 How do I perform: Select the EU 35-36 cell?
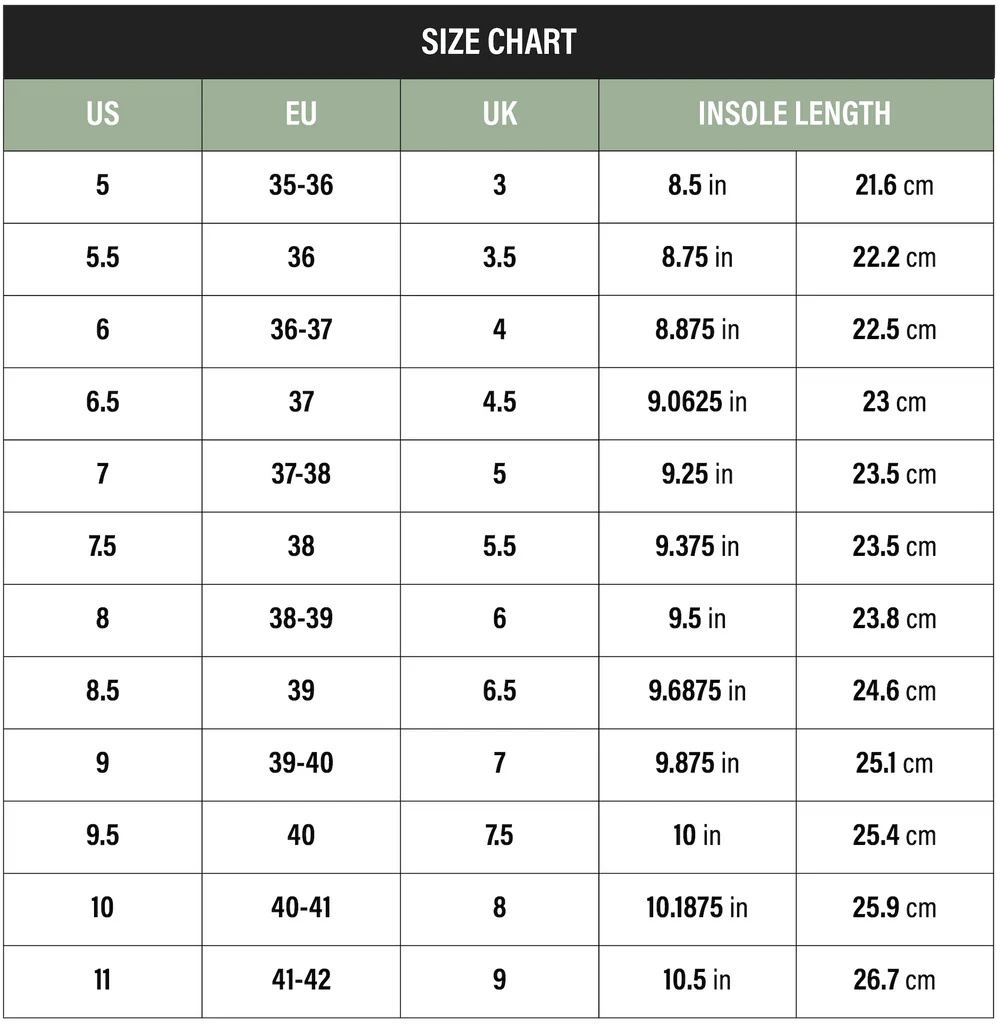[301, 186]
